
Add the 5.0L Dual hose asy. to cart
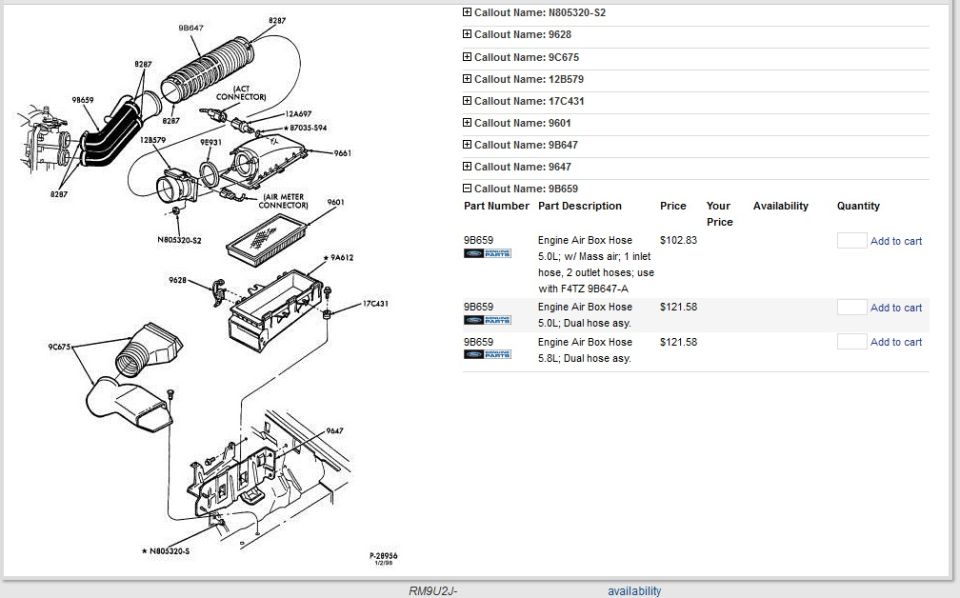[896, 308]
